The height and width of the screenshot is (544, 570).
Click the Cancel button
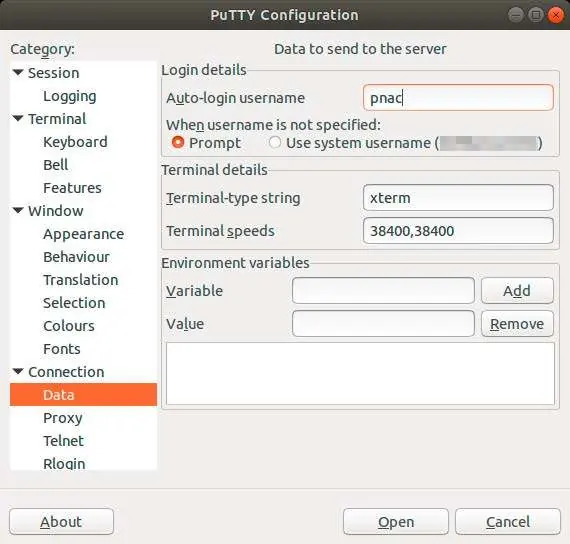[x=508, y=521]
